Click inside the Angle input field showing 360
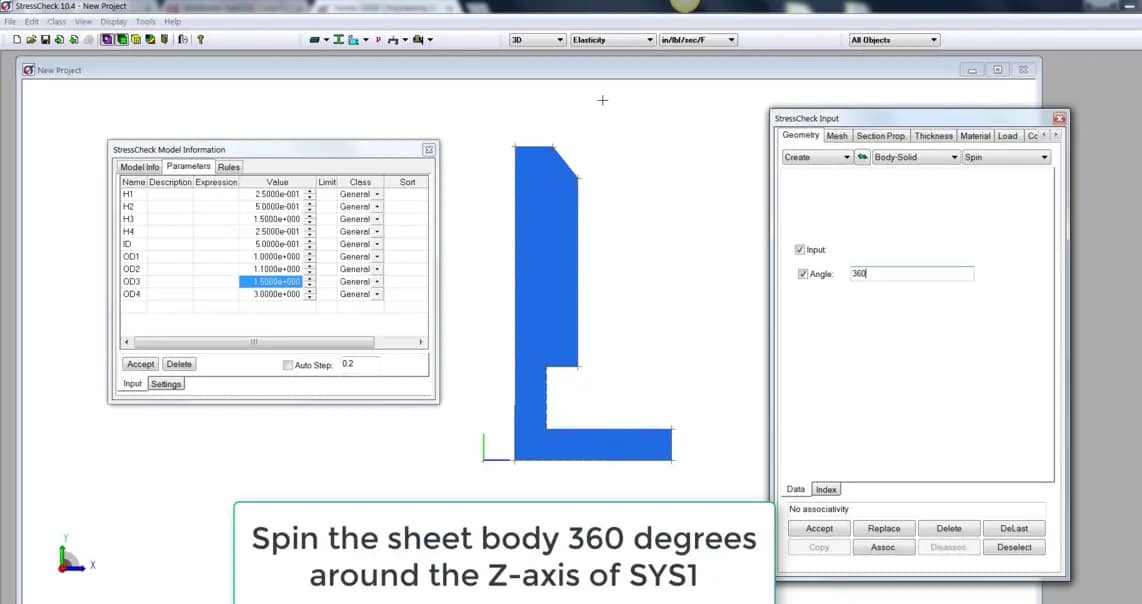Image resolution: width=1142 pixels, height=604 pixels. click(910, 273)
